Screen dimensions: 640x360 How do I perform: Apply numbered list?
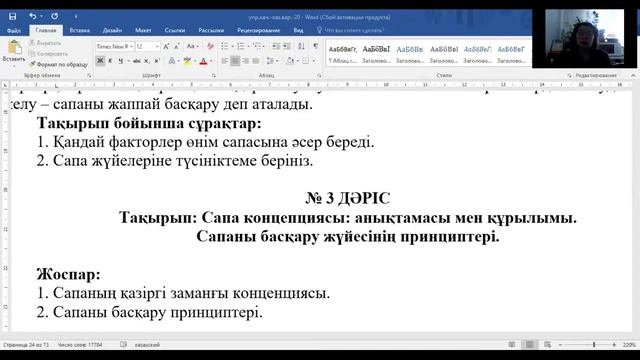pos(240,47)
